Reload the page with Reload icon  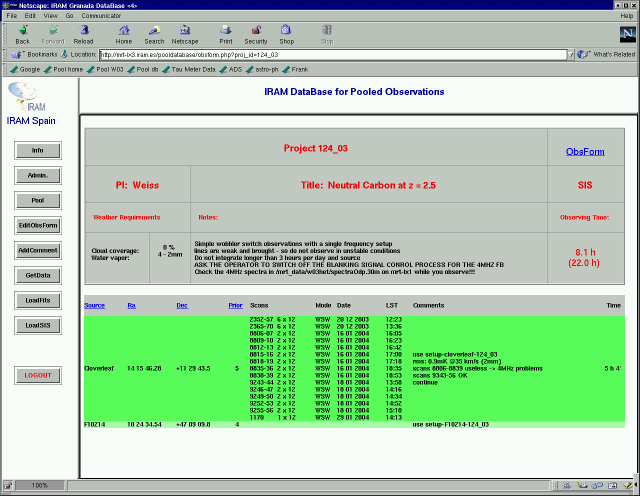click(83, 34)
